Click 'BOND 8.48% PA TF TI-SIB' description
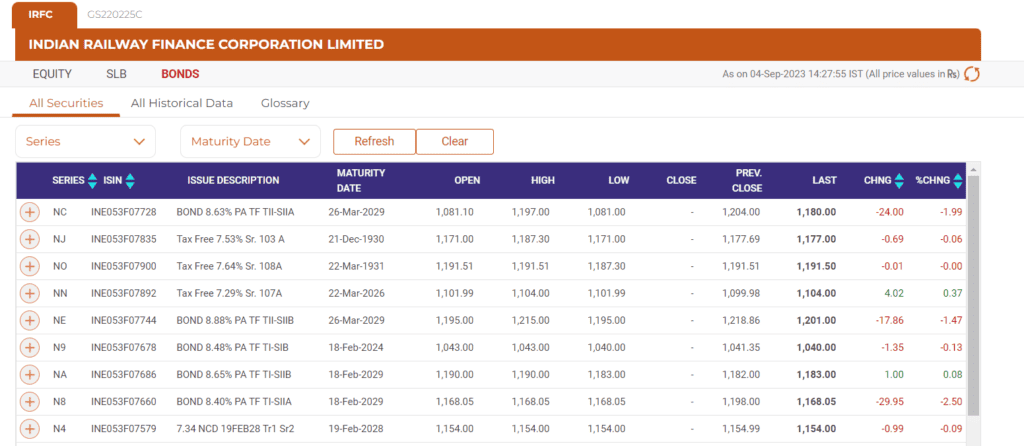The width and height of the screenshot is (1024, 446). pos(232,348)
